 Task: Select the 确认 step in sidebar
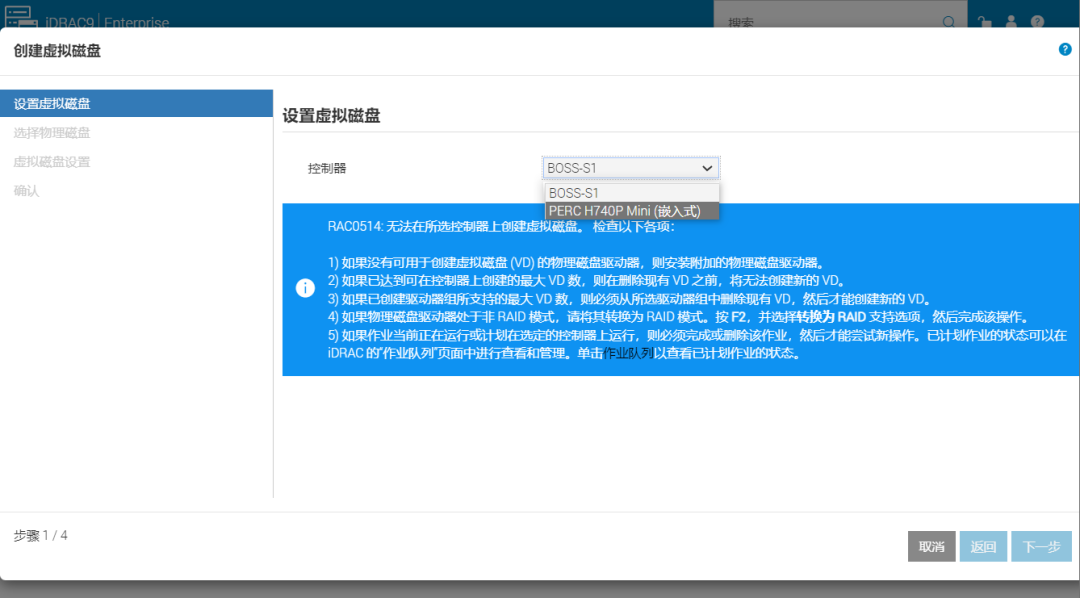26,191
